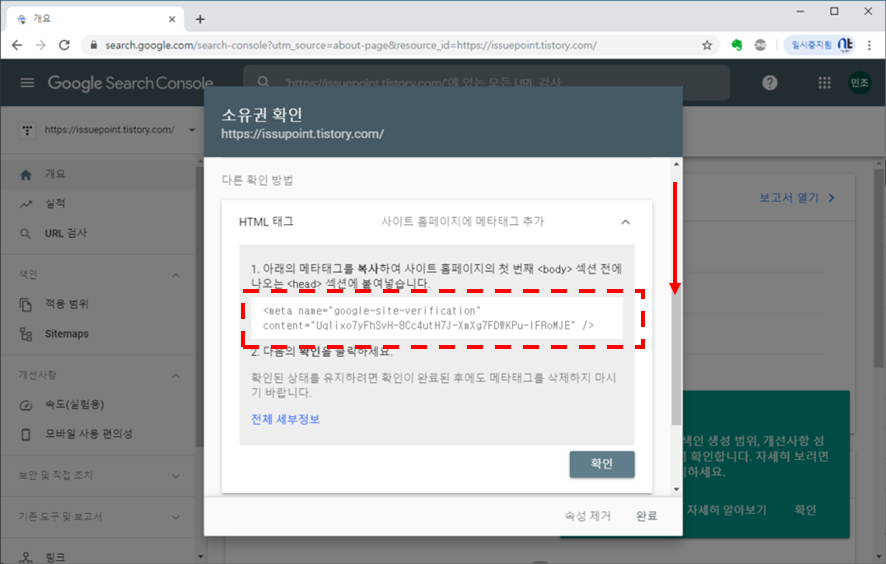
Task: Click the URL inspection search field
Action: (486, 83)
